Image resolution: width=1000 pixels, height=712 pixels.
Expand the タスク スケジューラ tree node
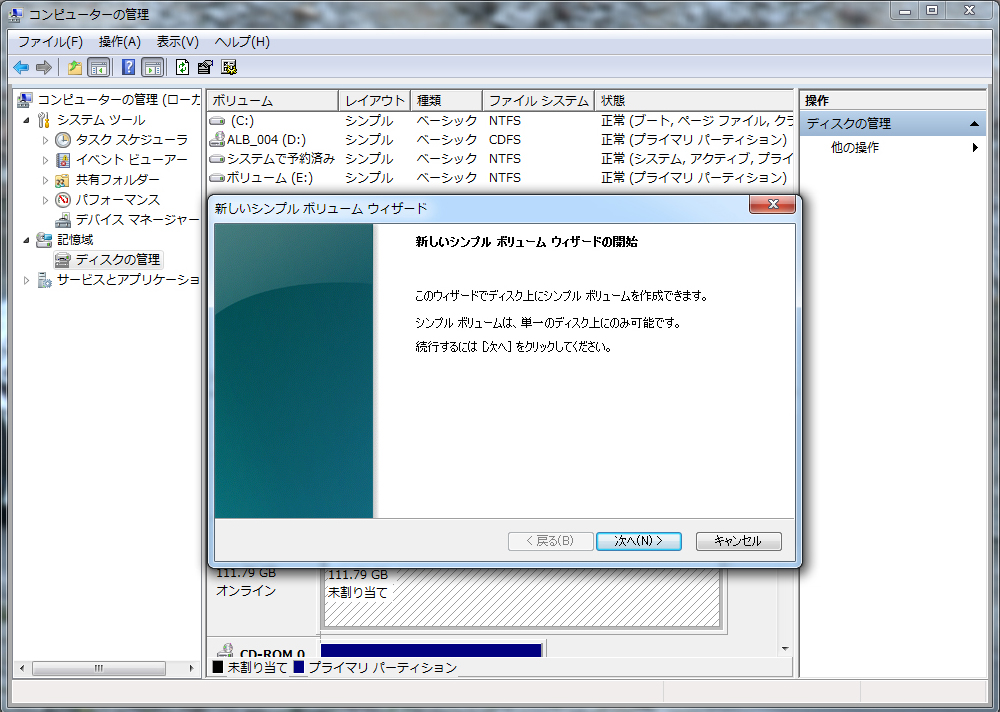point(46,140)
